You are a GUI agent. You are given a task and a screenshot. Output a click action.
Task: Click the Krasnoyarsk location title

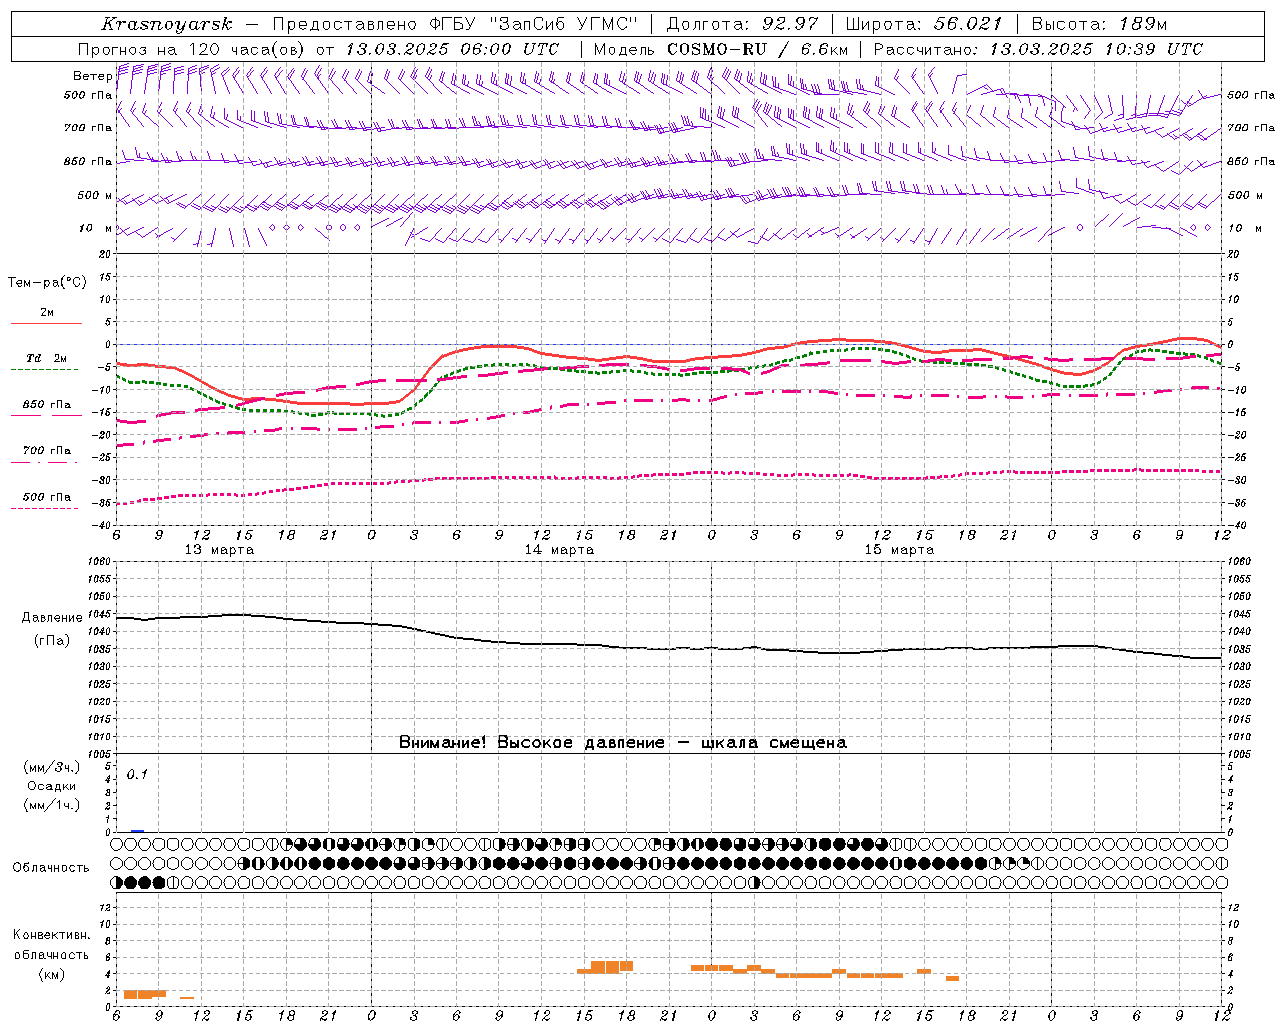tap(167, 24)
